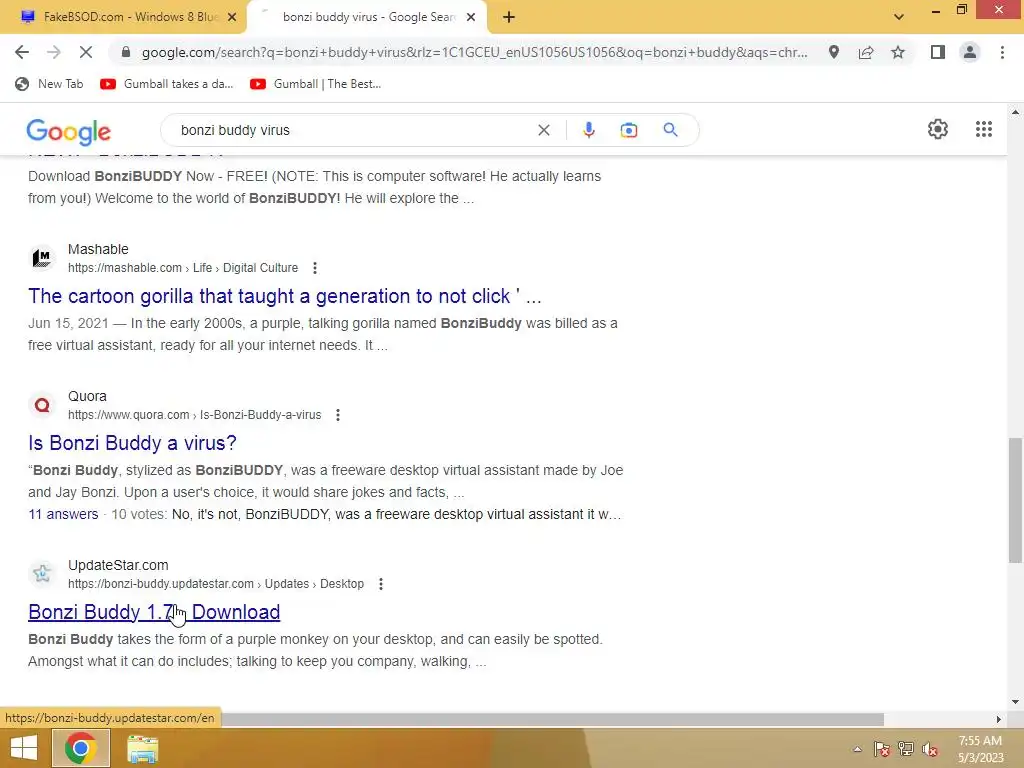Open 'Gumball takes a da...' bookmark
This screenshot has width=1024, height=768.
pos(167,84)
